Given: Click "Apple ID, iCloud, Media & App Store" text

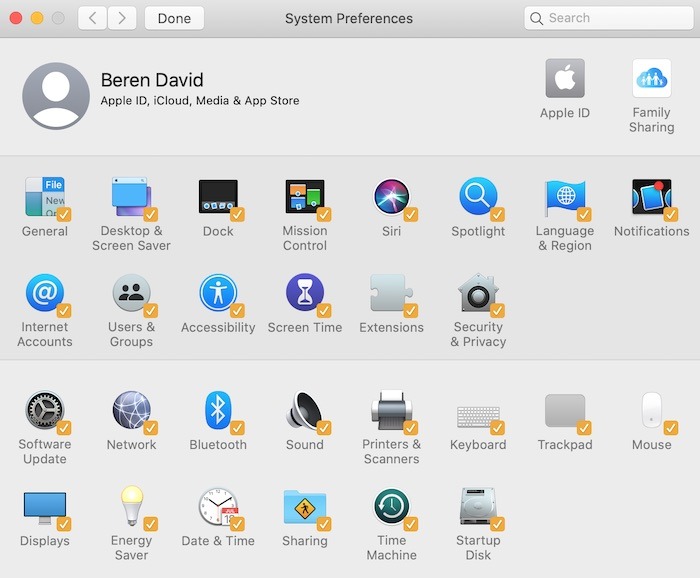Looking at the screenshot, I should pyautogui.click(x=200, y=101).
